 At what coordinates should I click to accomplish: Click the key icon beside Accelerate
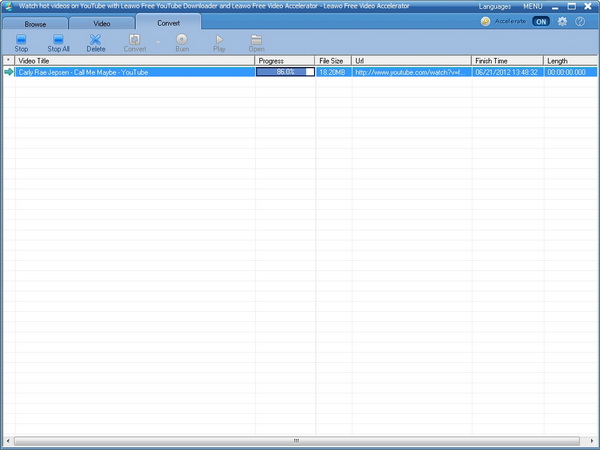pos(485,21)
